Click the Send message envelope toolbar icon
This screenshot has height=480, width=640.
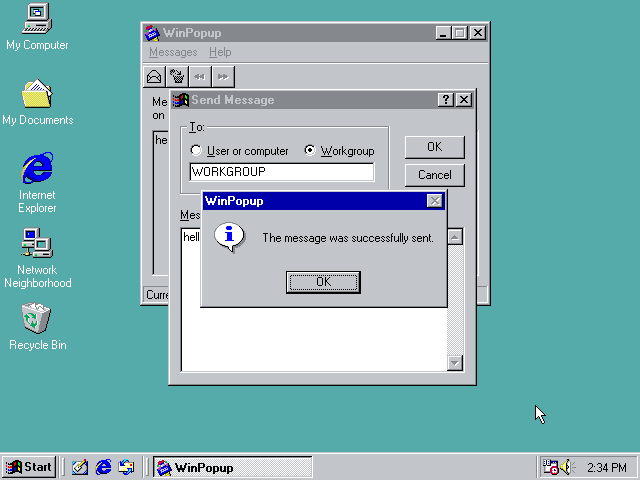click(x=154, y=77)
